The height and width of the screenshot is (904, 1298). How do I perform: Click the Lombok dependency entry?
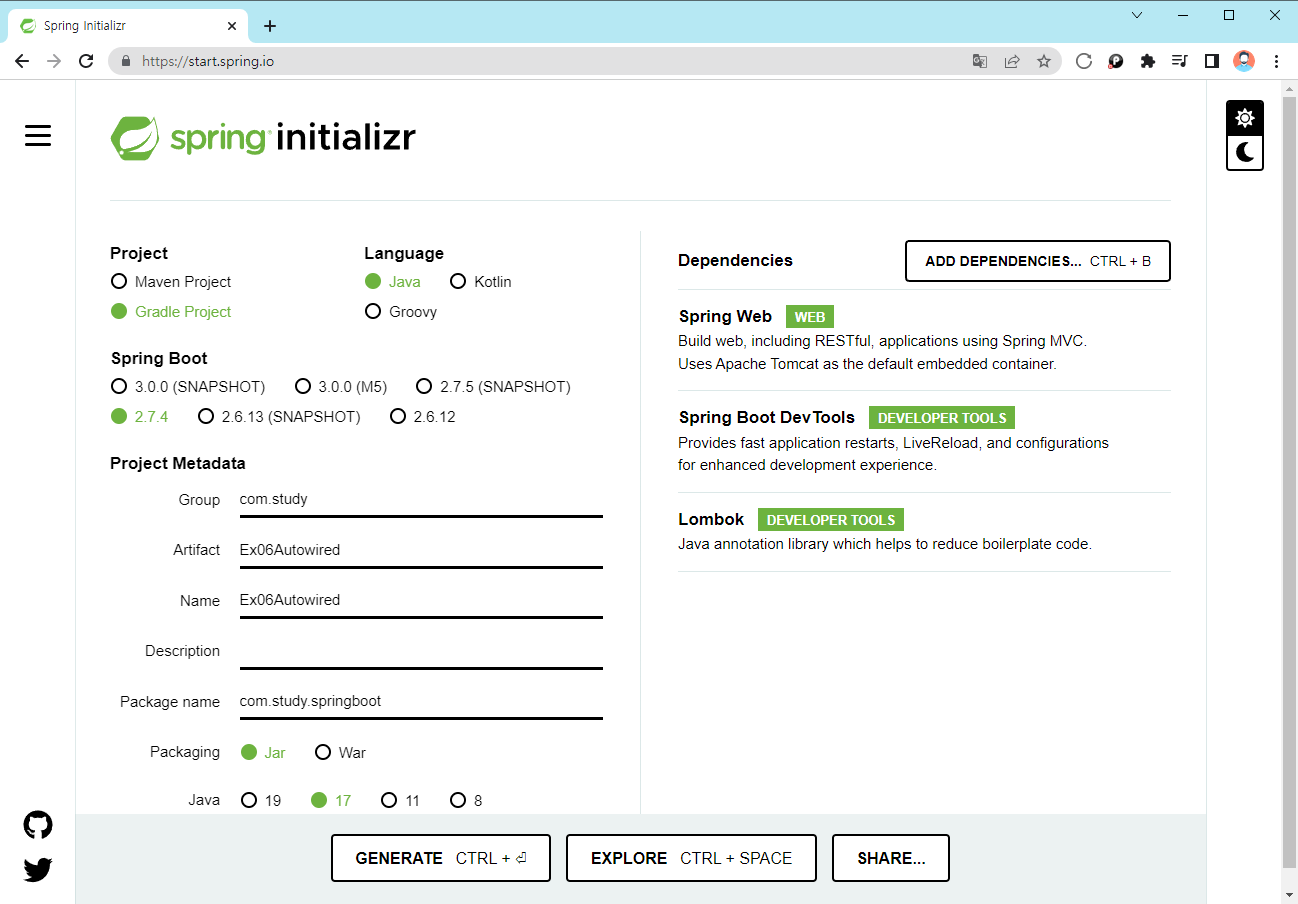point(924,531)
